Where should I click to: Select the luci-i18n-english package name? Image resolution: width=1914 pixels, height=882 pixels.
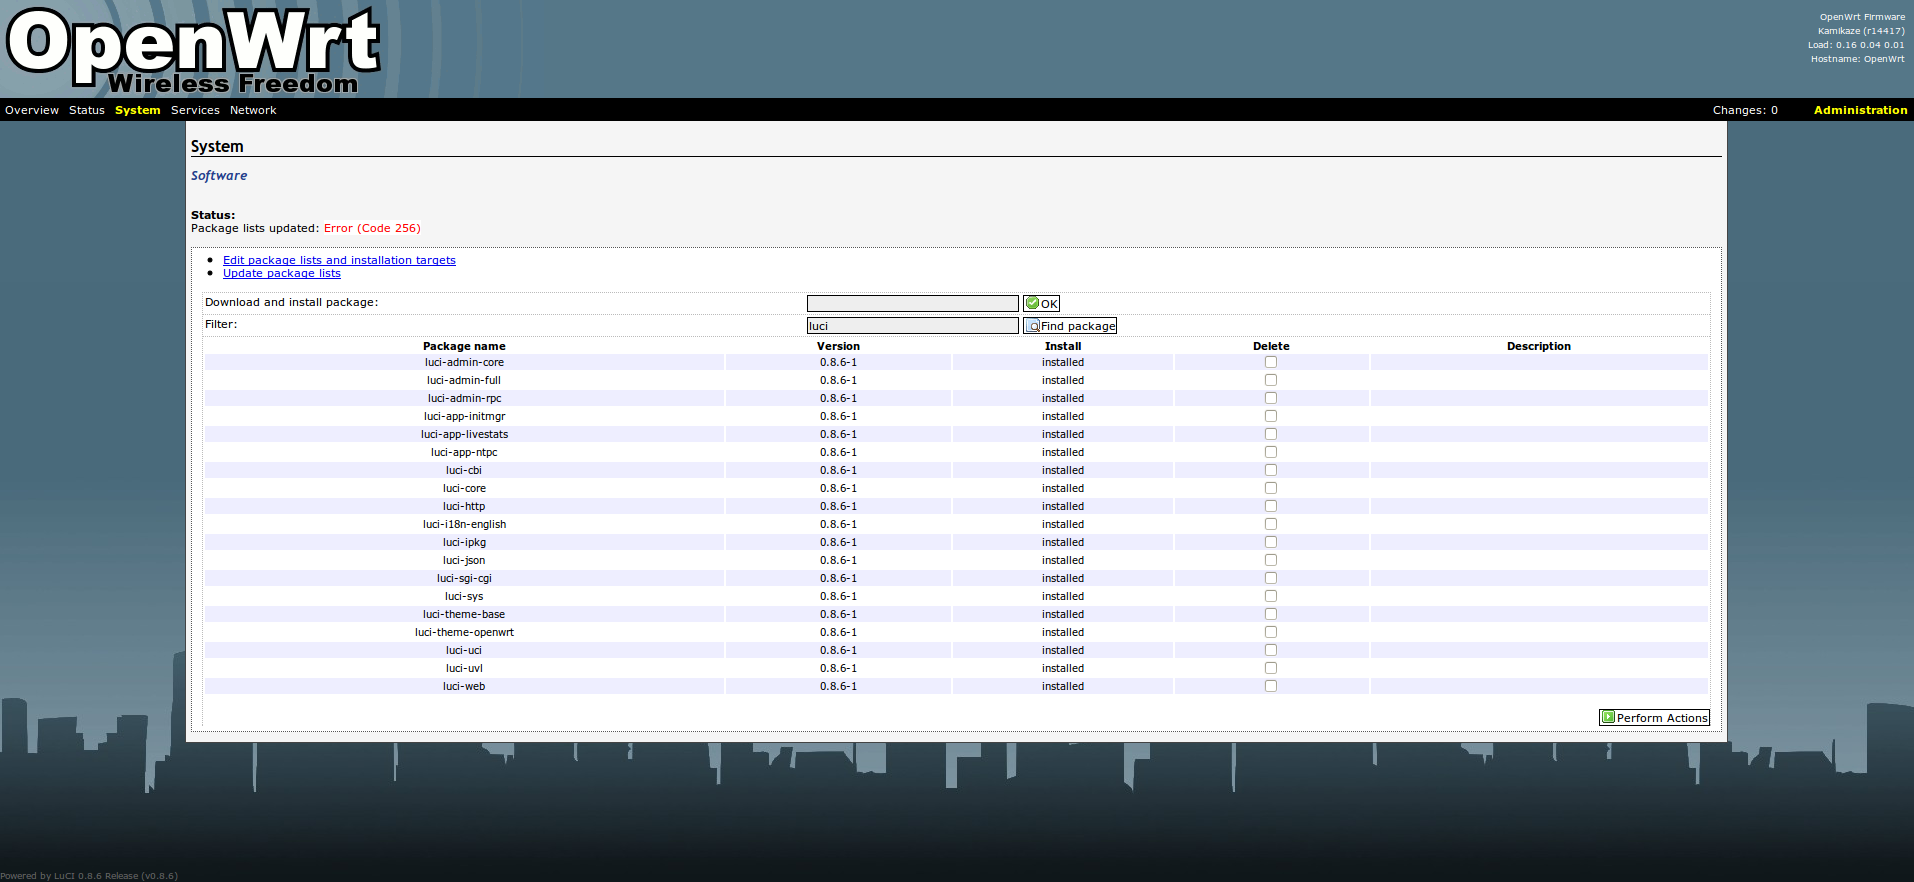coord(464,524)
